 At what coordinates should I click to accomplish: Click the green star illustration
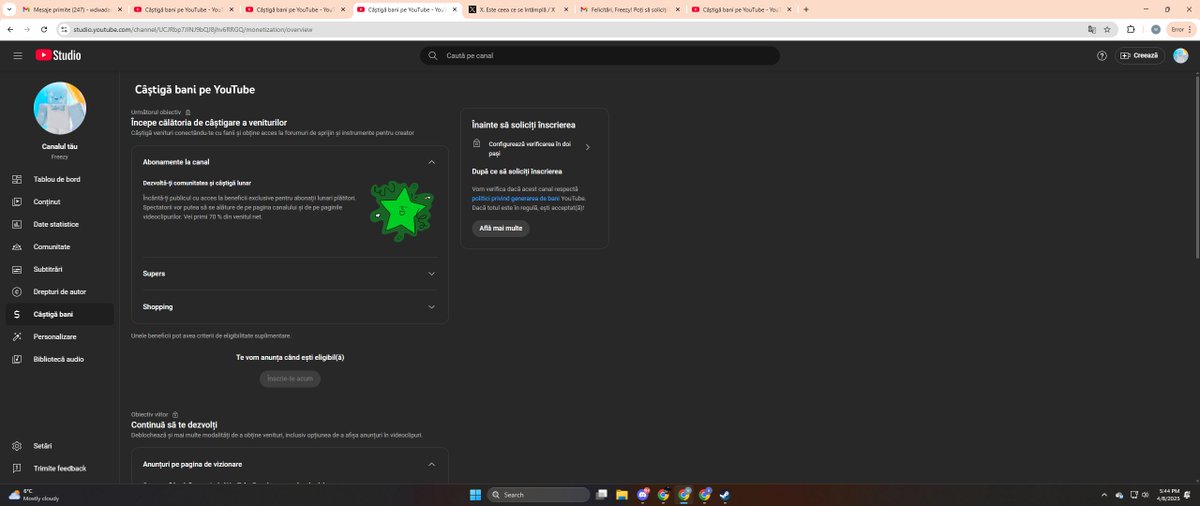(x=400, y=210)
